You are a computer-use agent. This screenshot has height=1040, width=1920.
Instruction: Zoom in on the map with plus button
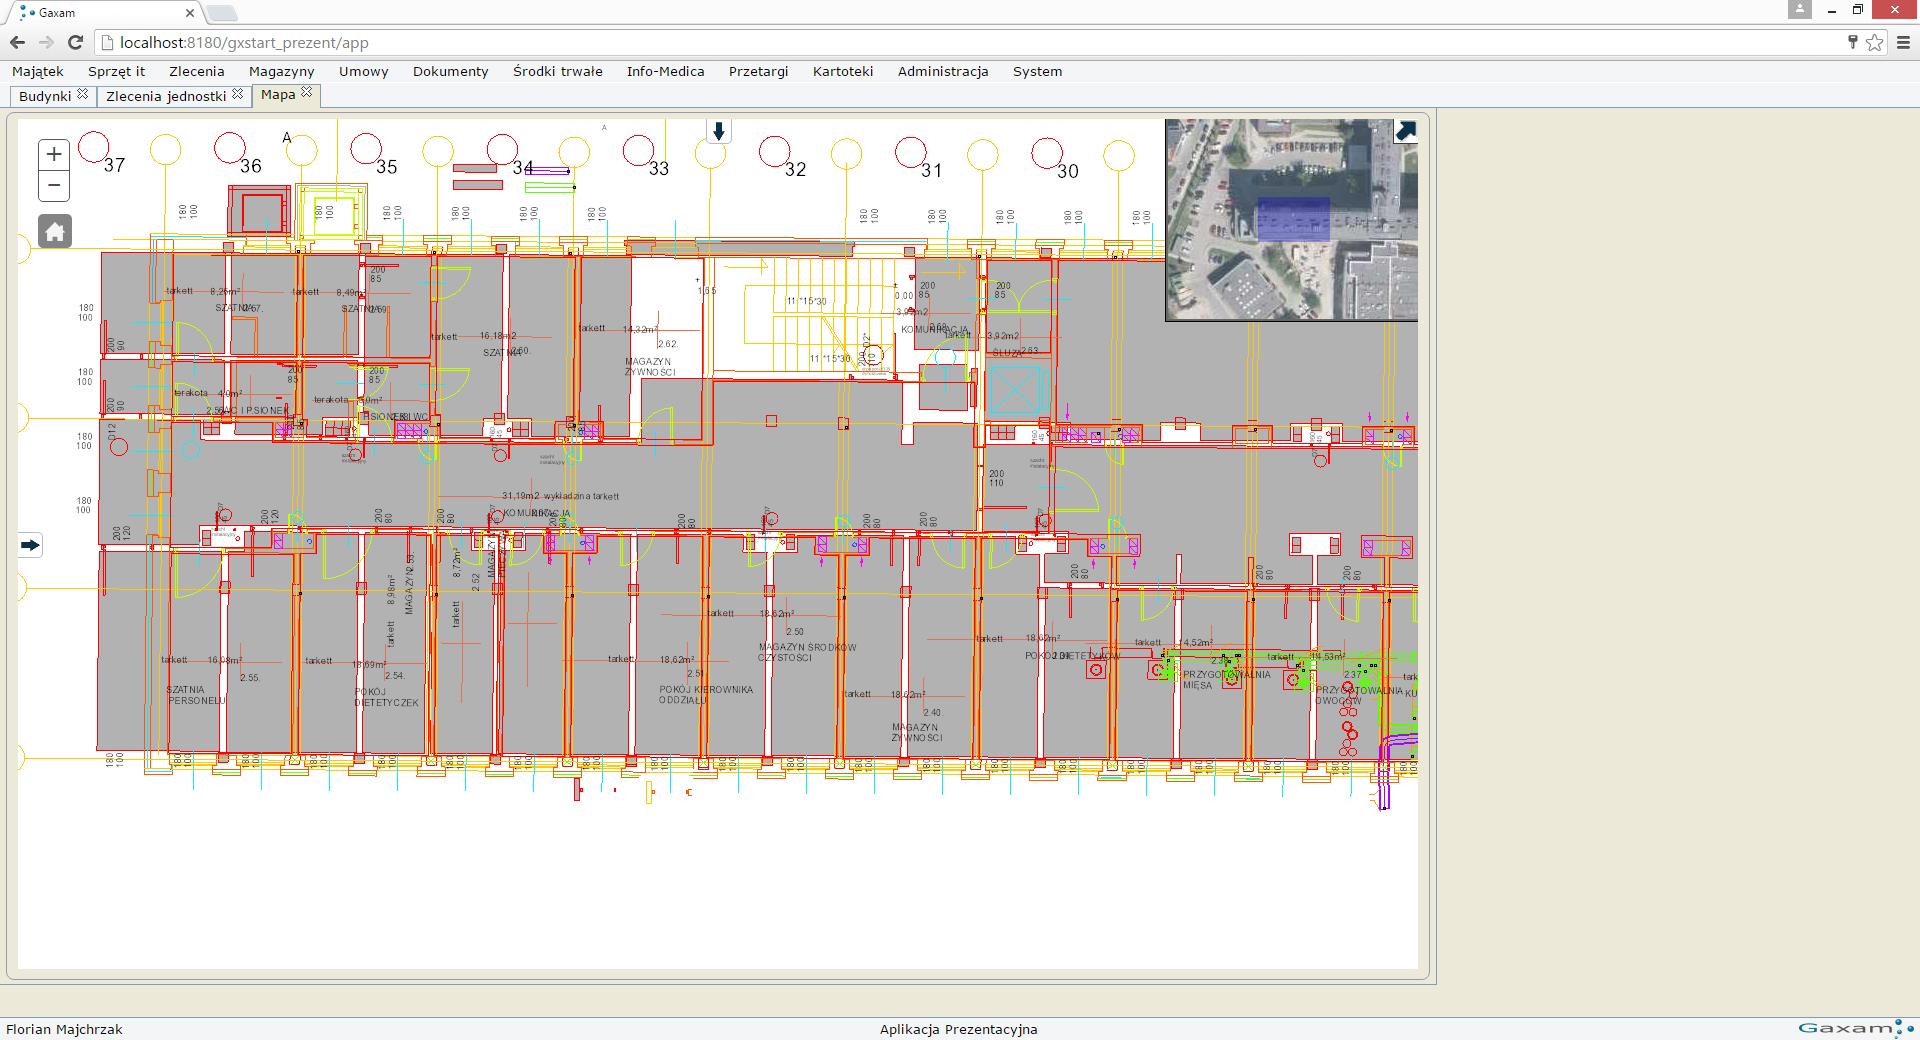[54, 154]
